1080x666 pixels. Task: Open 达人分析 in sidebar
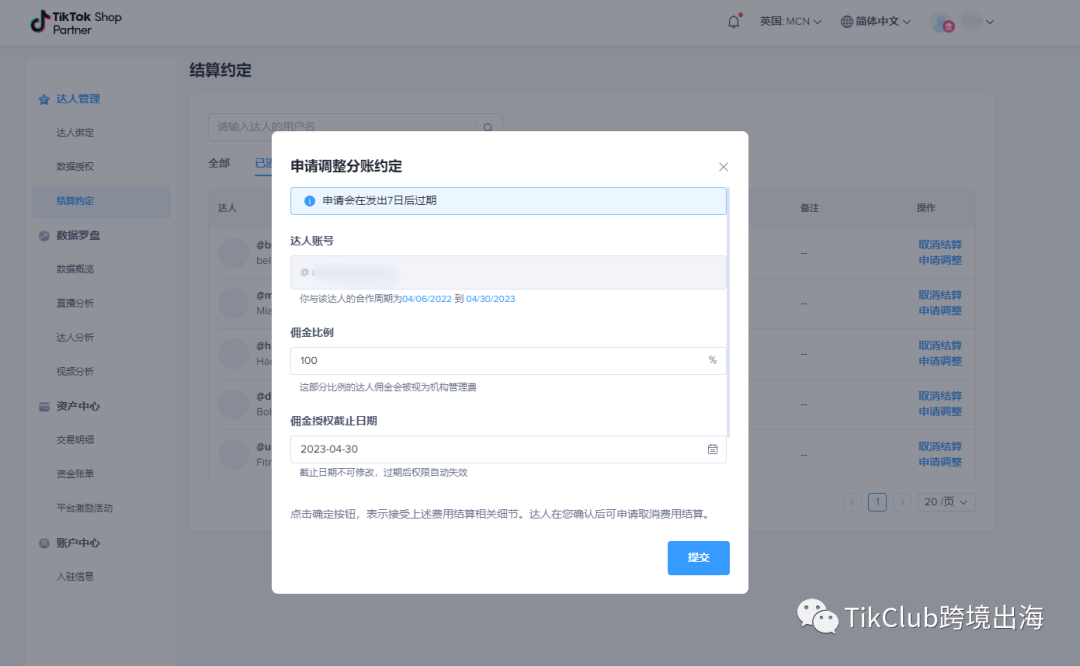click(x=75, y=337)
